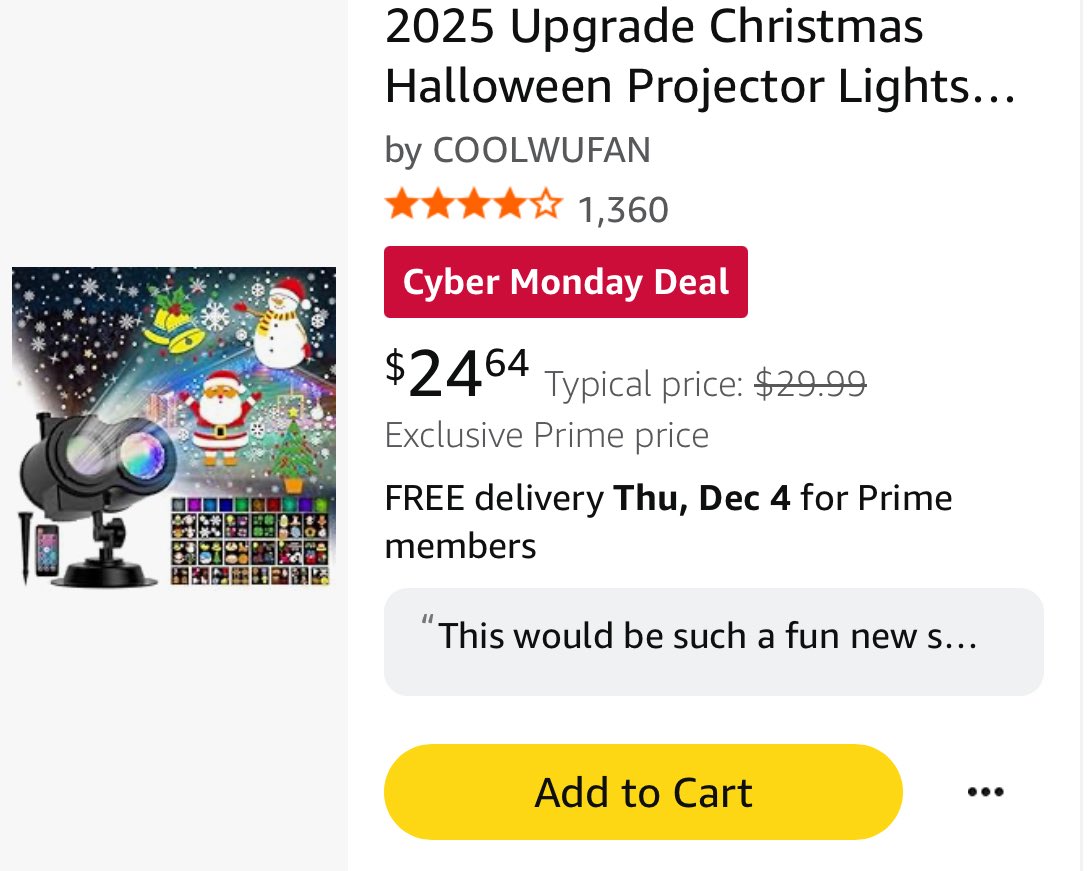Click the struck-through $29.99 typical price
The height and width of the screenshot is (871, 1089).
(810, 383)
